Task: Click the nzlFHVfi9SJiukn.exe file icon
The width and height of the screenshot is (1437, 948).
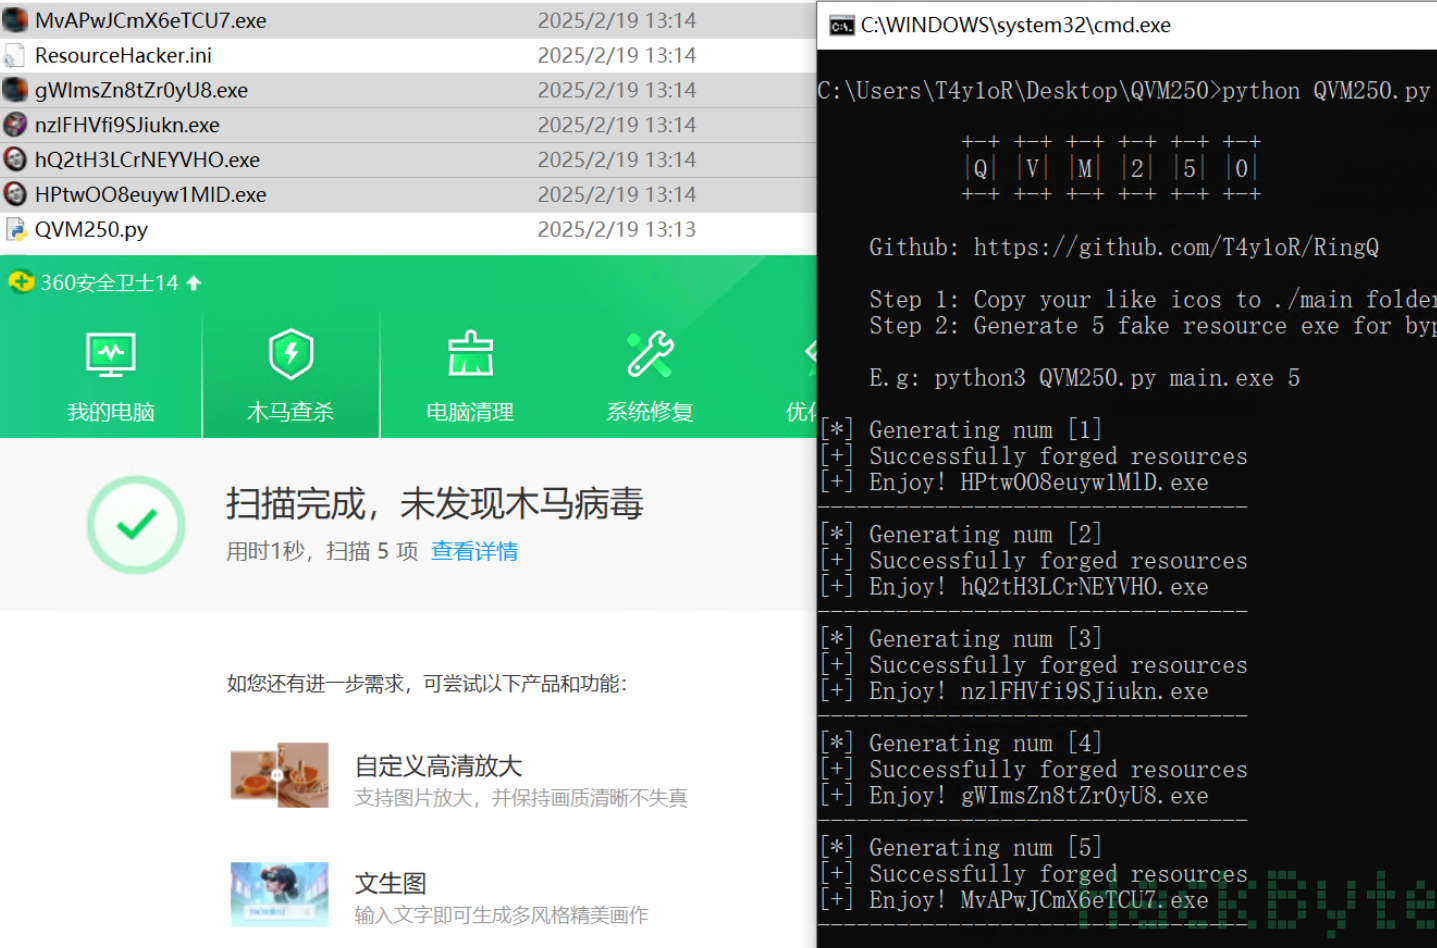Action: [x=15, y=125]
